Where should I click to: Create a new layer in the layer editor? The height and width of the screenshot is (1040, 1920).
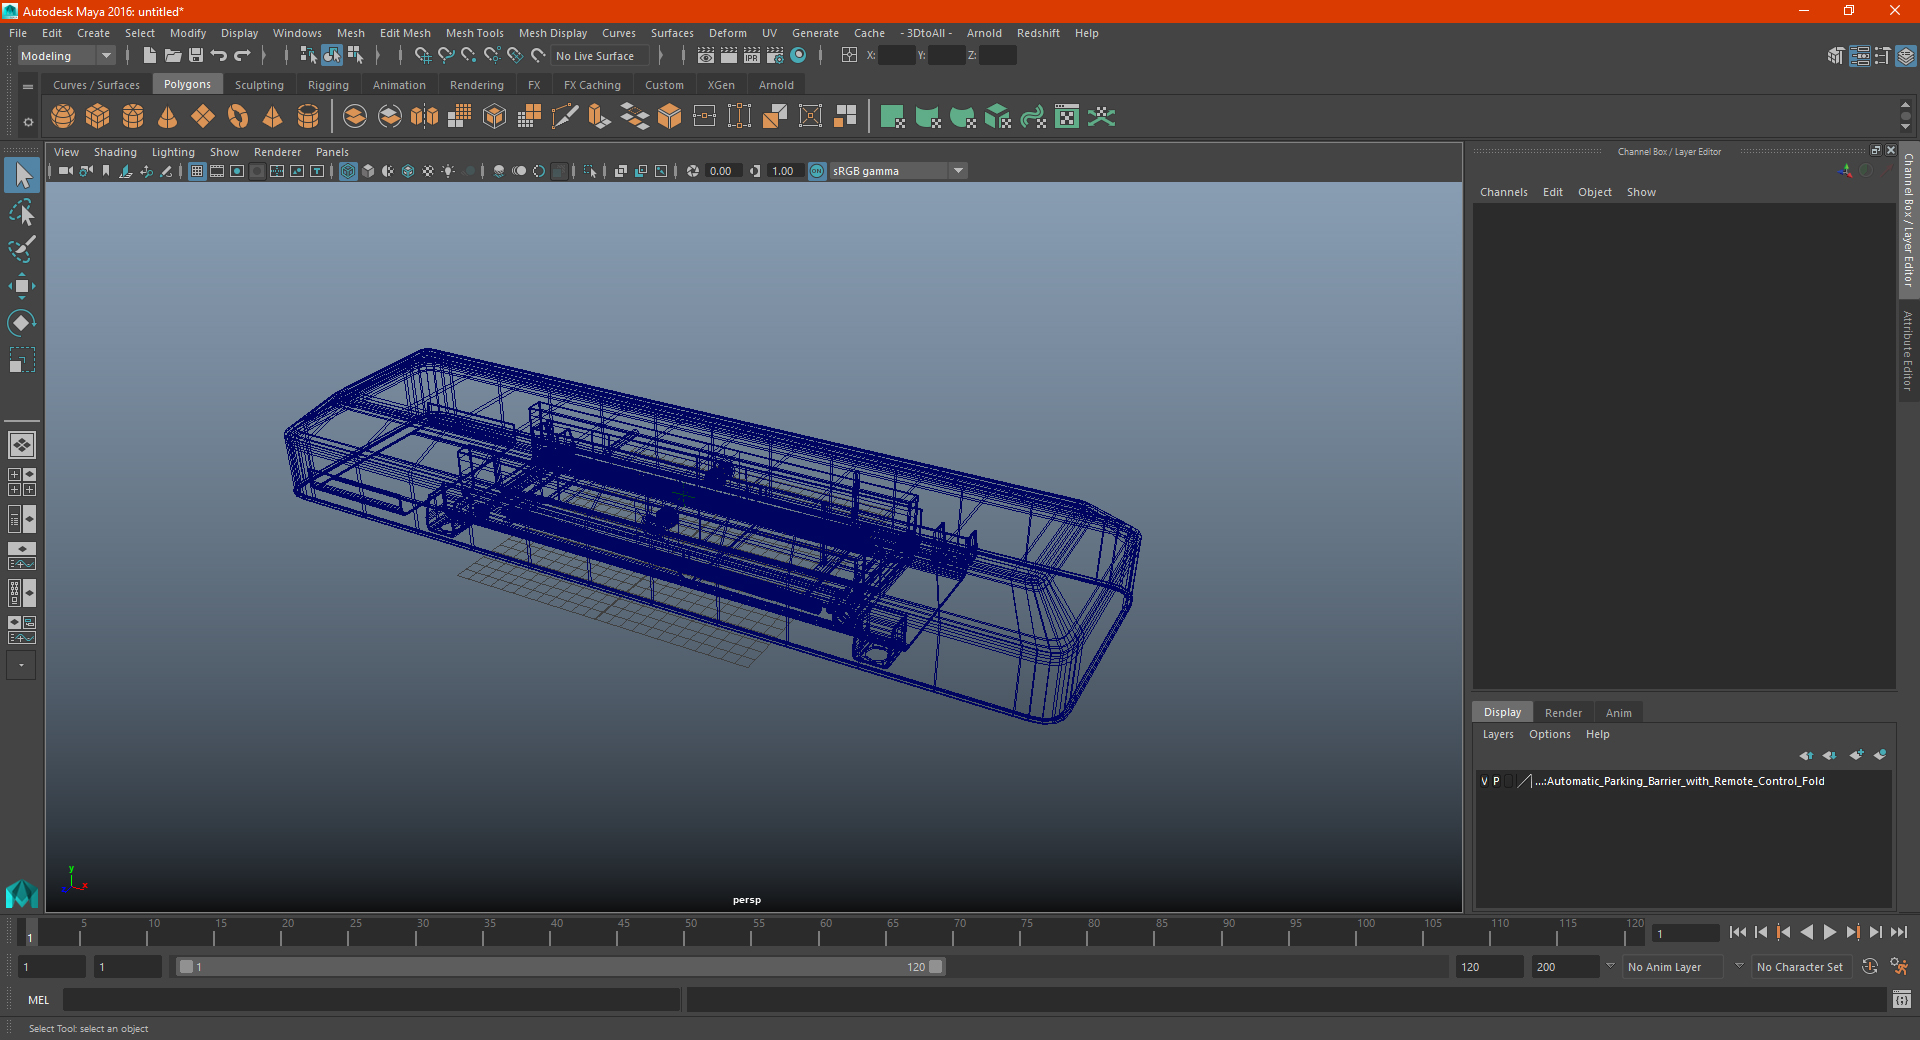[1857, 755]
